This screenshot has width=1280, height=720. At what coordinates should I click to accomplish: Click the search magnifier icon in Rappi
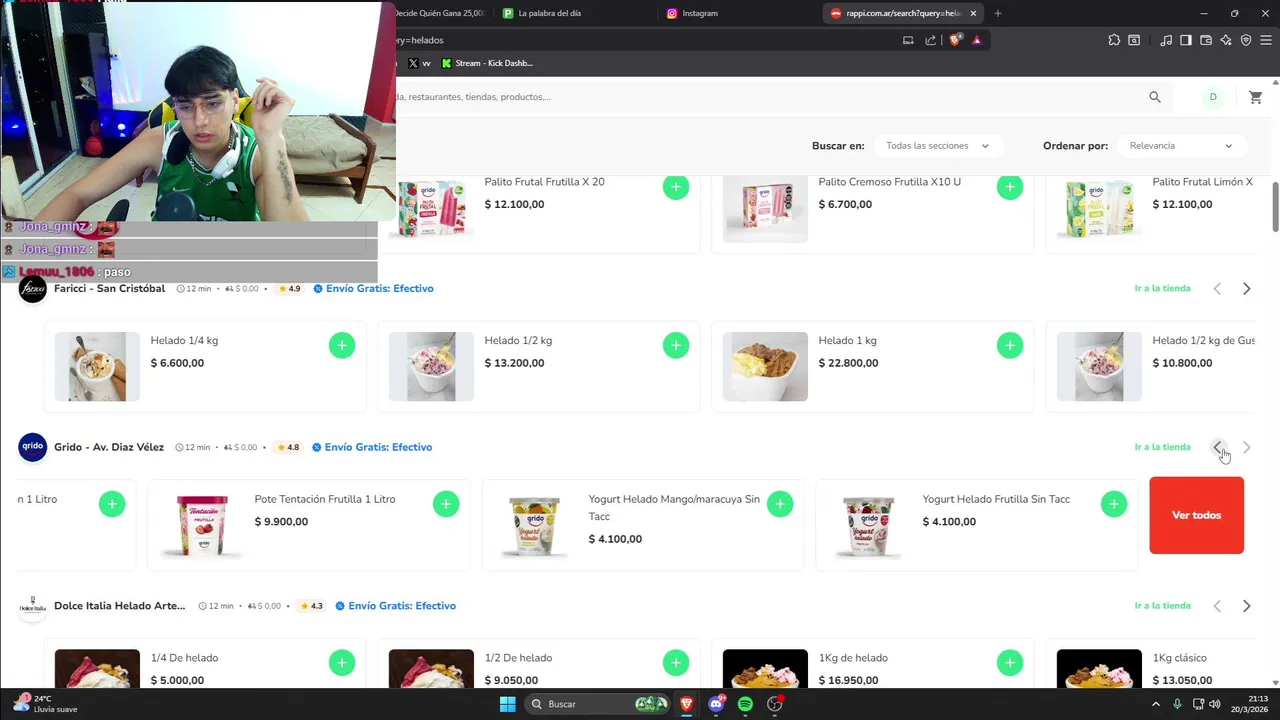pos(1155,97)
